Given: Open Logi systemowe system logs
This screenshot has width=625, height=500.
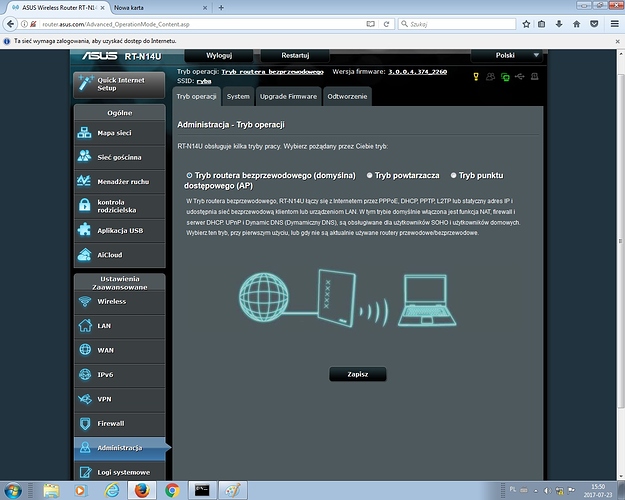Looking at the screenshot, I should point(120,472).
